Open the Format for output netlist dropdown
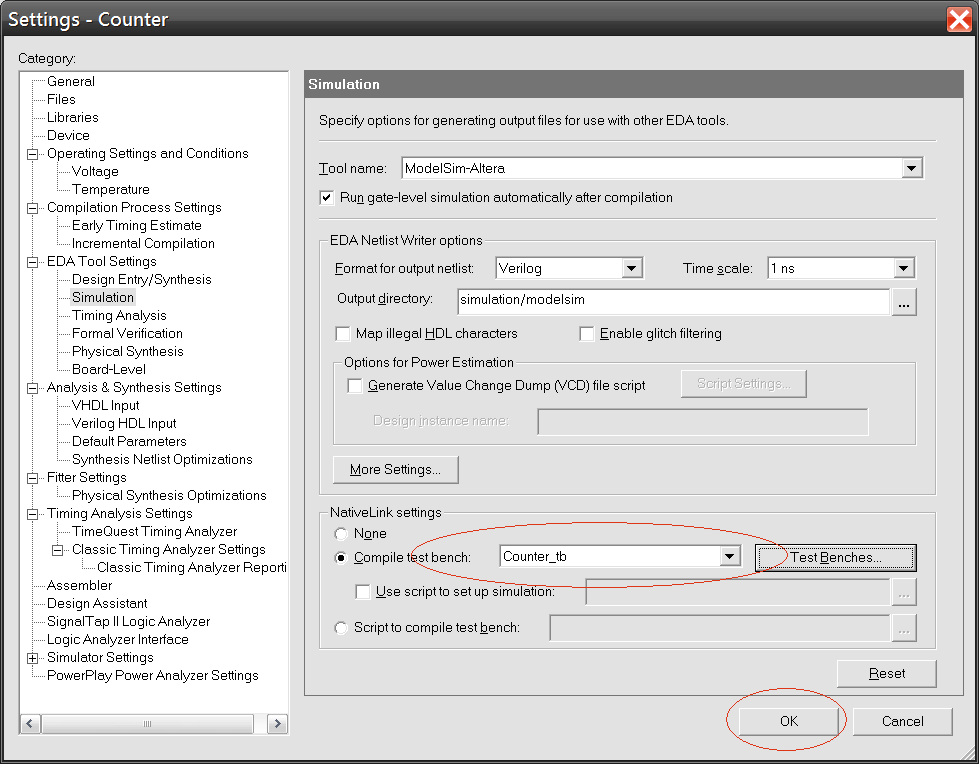The width and height of the screenshot is (979, 764). tap(632, 268)
